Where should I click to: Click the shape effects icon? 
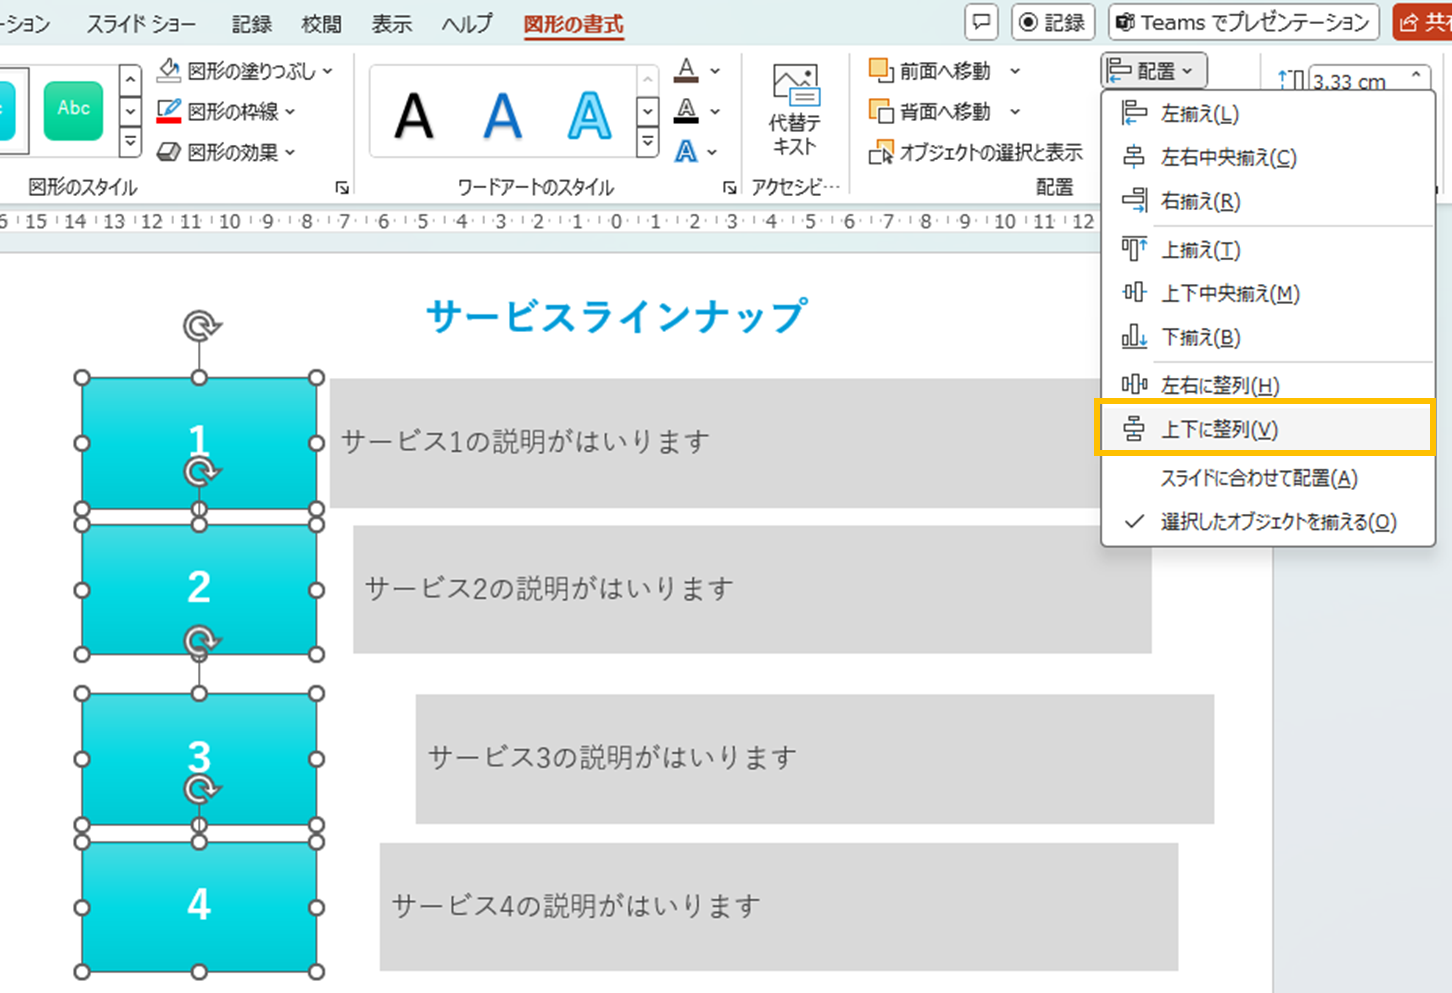(169, 152)
